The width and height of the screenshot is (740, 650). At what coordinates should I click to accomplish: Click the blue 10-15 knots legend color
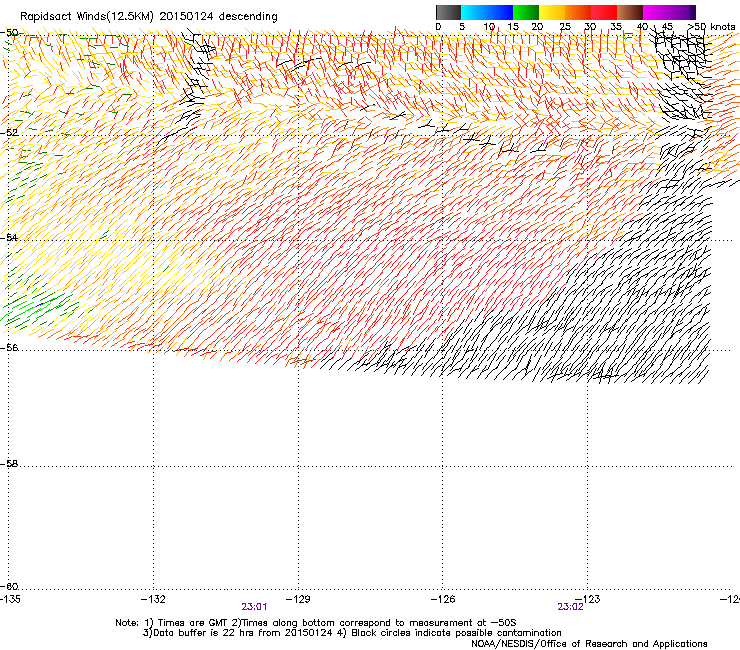click(500, 12)
